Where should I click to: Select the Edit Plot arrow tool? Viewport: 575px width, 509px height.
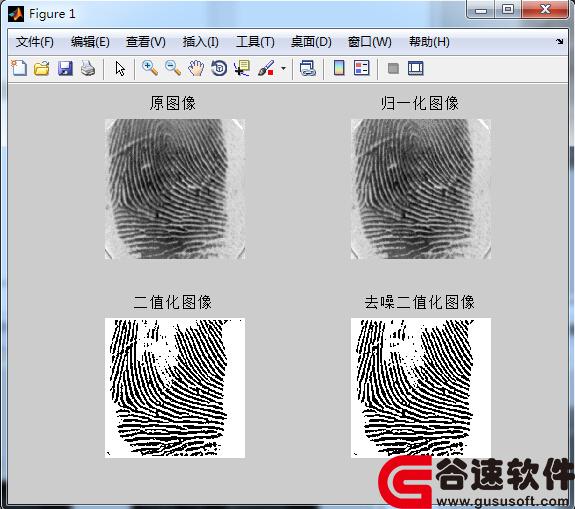pyautogui.click(x=120, y=69)
